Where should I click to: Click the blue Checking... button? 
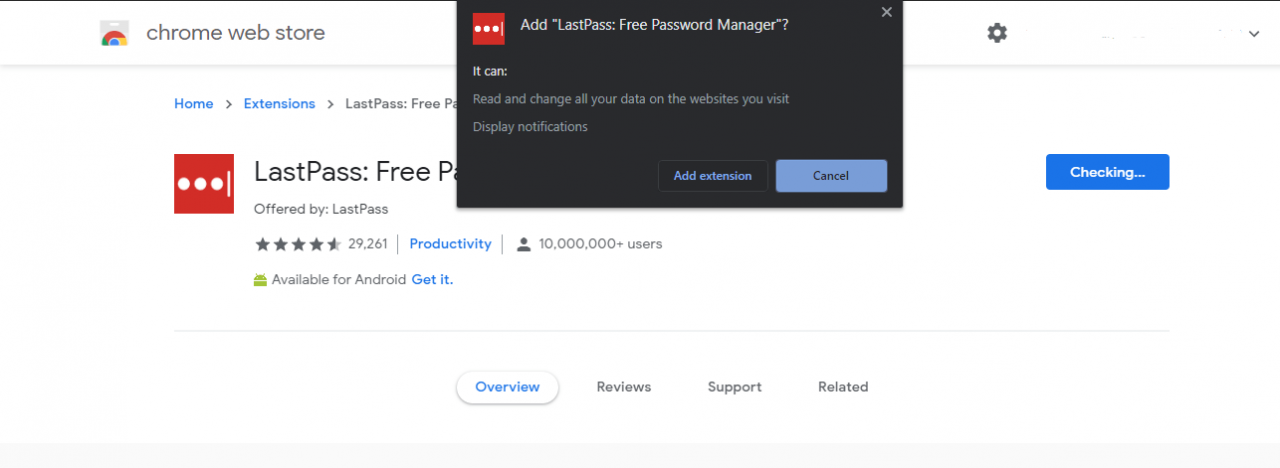tap(1107, 172)
